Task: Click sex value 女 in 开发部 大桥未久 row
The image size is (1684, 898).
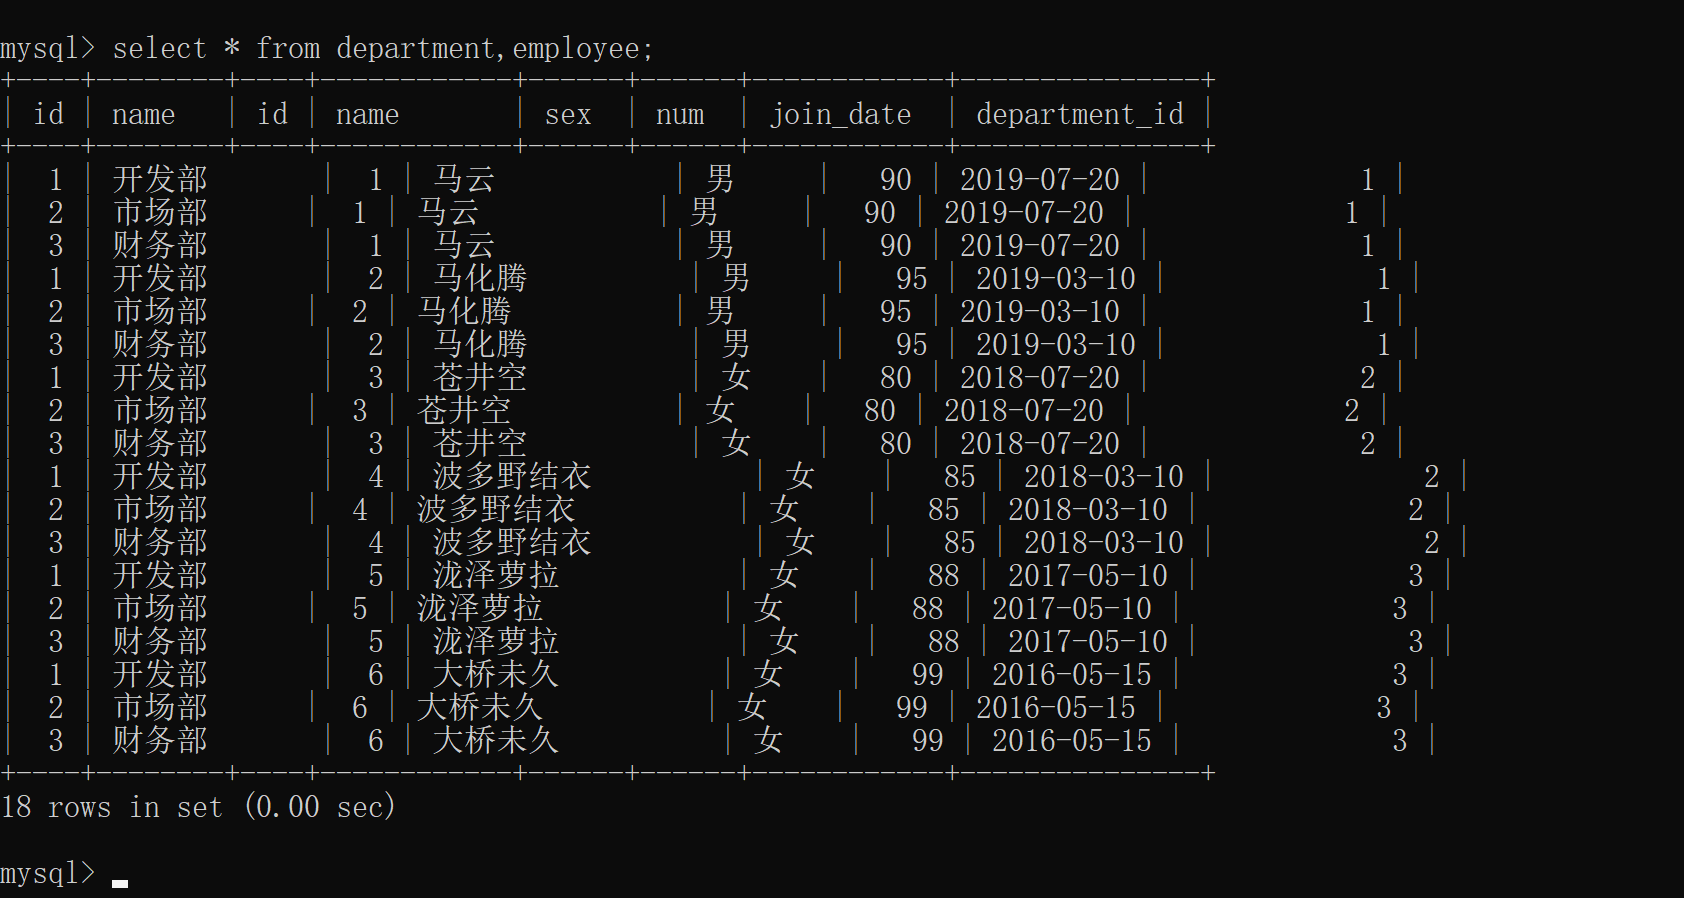Action: [x=768, y=674]
